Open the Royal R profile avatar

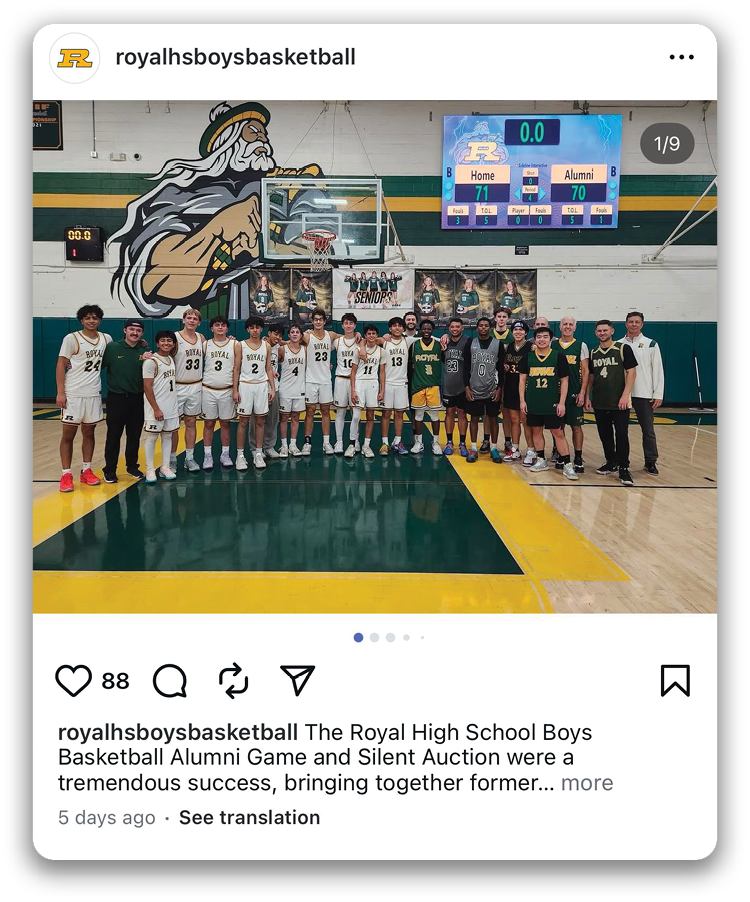click(x=75, y=58)
